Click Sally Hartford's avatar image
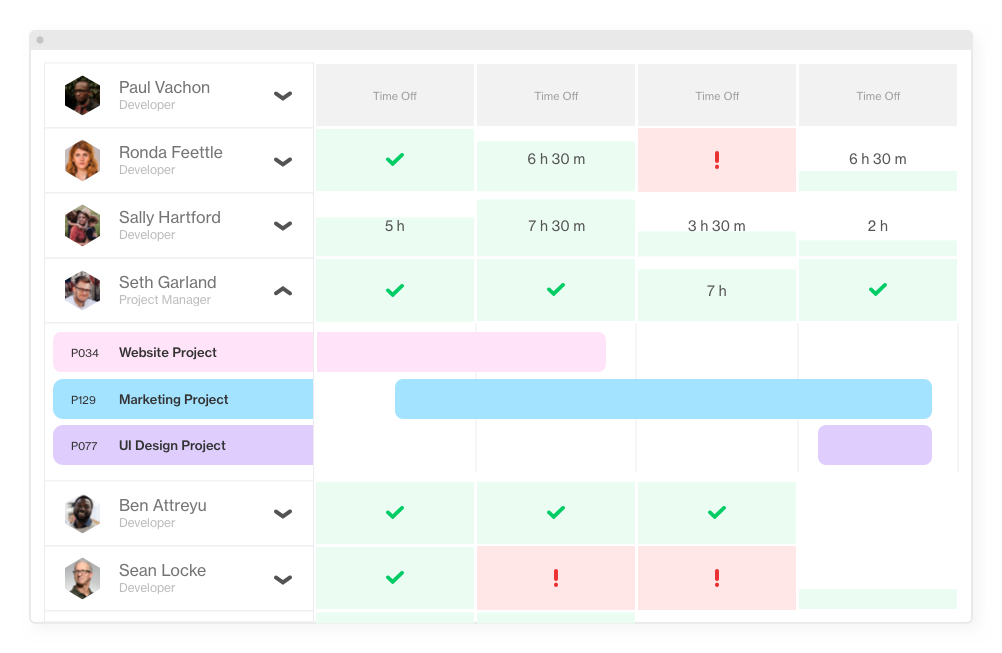This screenshot has height=653, width=1002. (x=82, y=225)
